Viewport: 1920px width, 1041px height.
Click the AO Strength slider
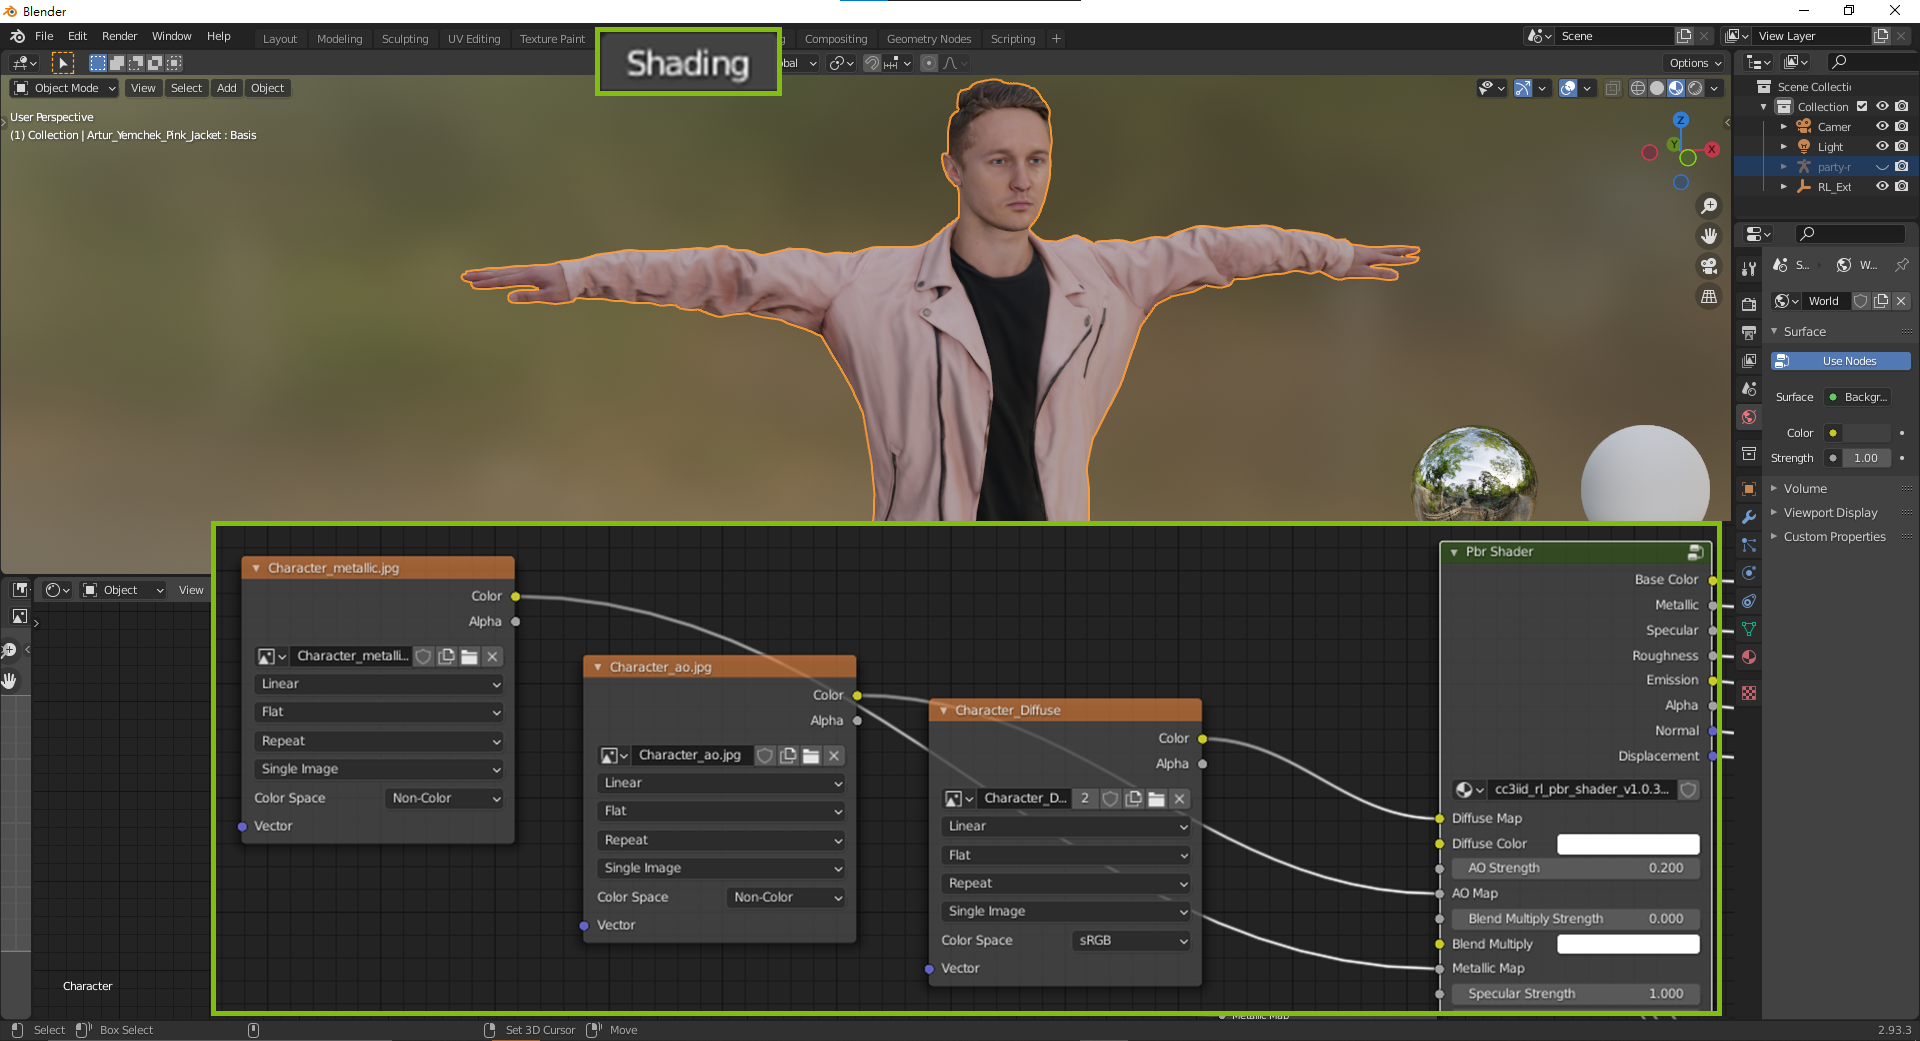coord(1575,868)
